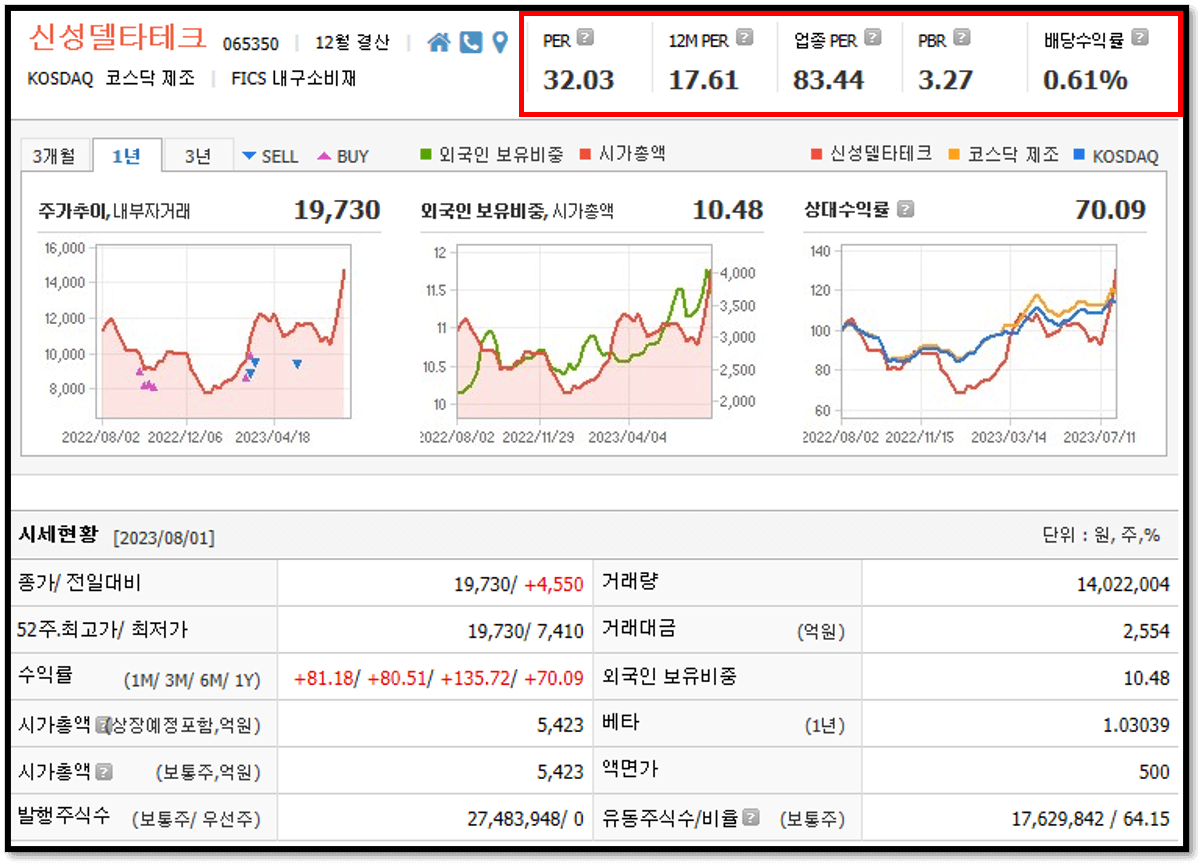Open help icon by 유동주식수/비율
The width and height of the screenshot is (1202, 865).
[x=752, y=817]
